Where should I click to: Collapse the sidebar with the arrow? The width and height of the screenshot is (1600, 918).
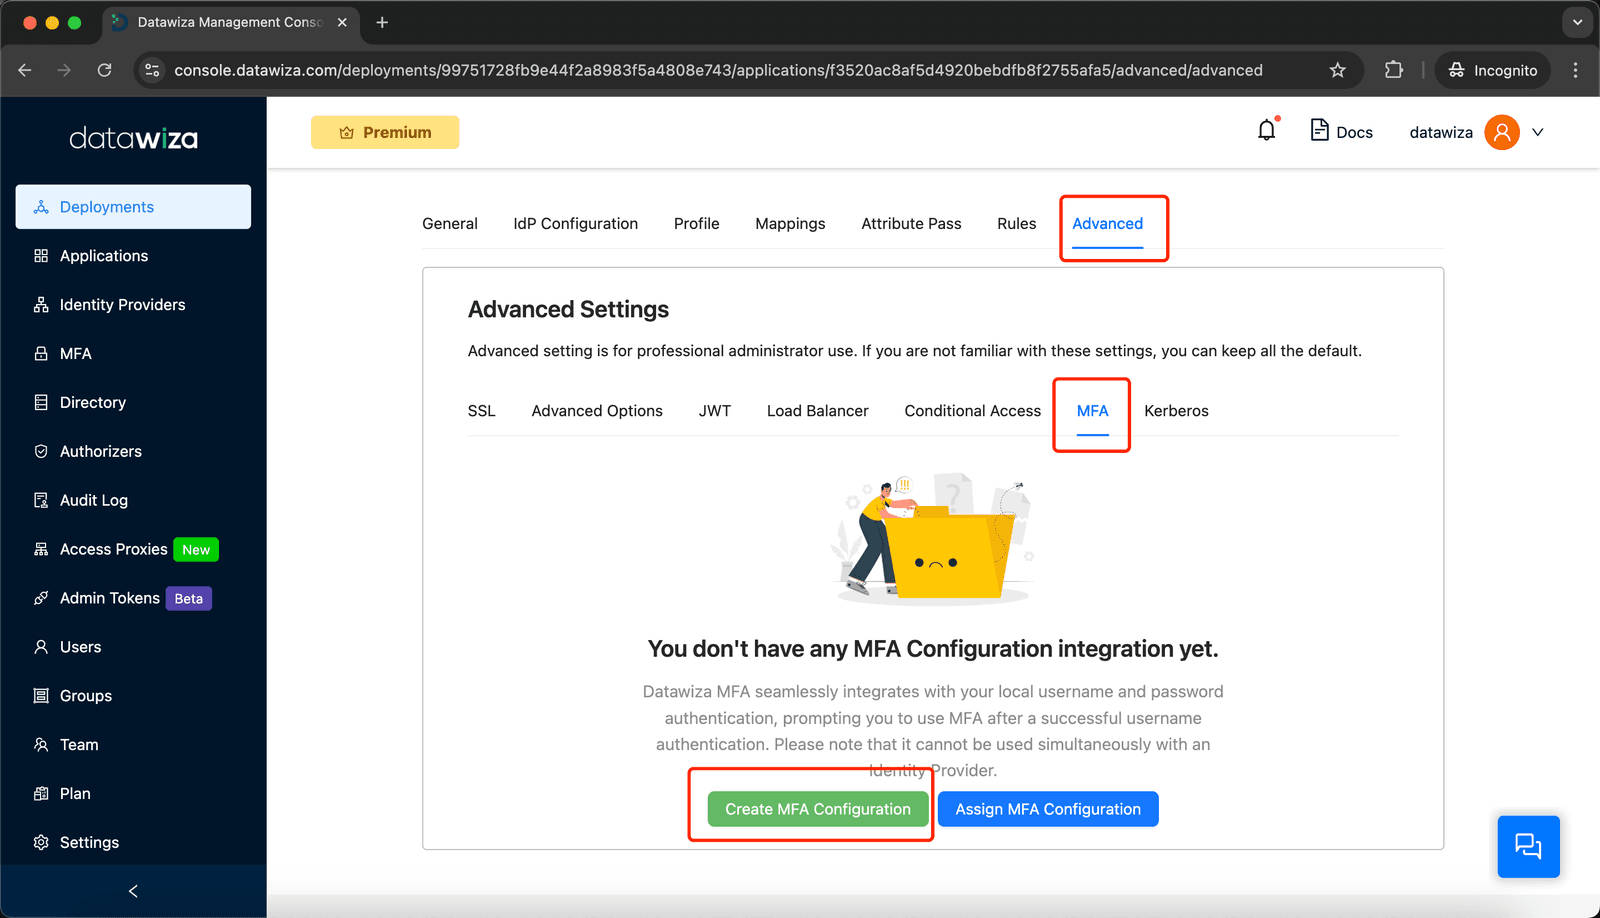click(133, 891)
